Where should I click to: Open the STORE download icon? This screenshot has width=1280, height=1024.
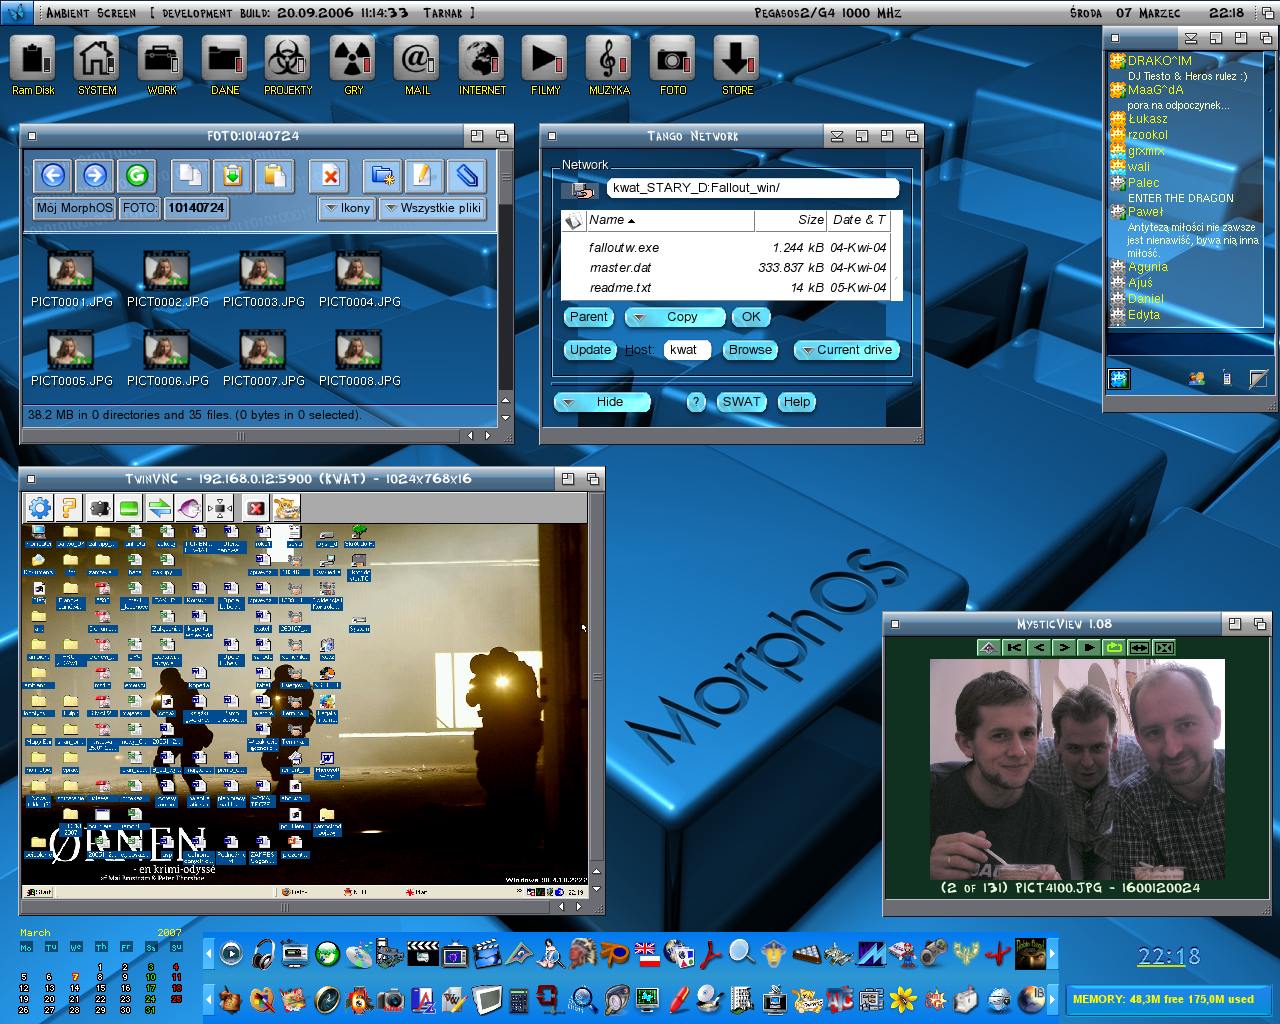click(737, 66)
